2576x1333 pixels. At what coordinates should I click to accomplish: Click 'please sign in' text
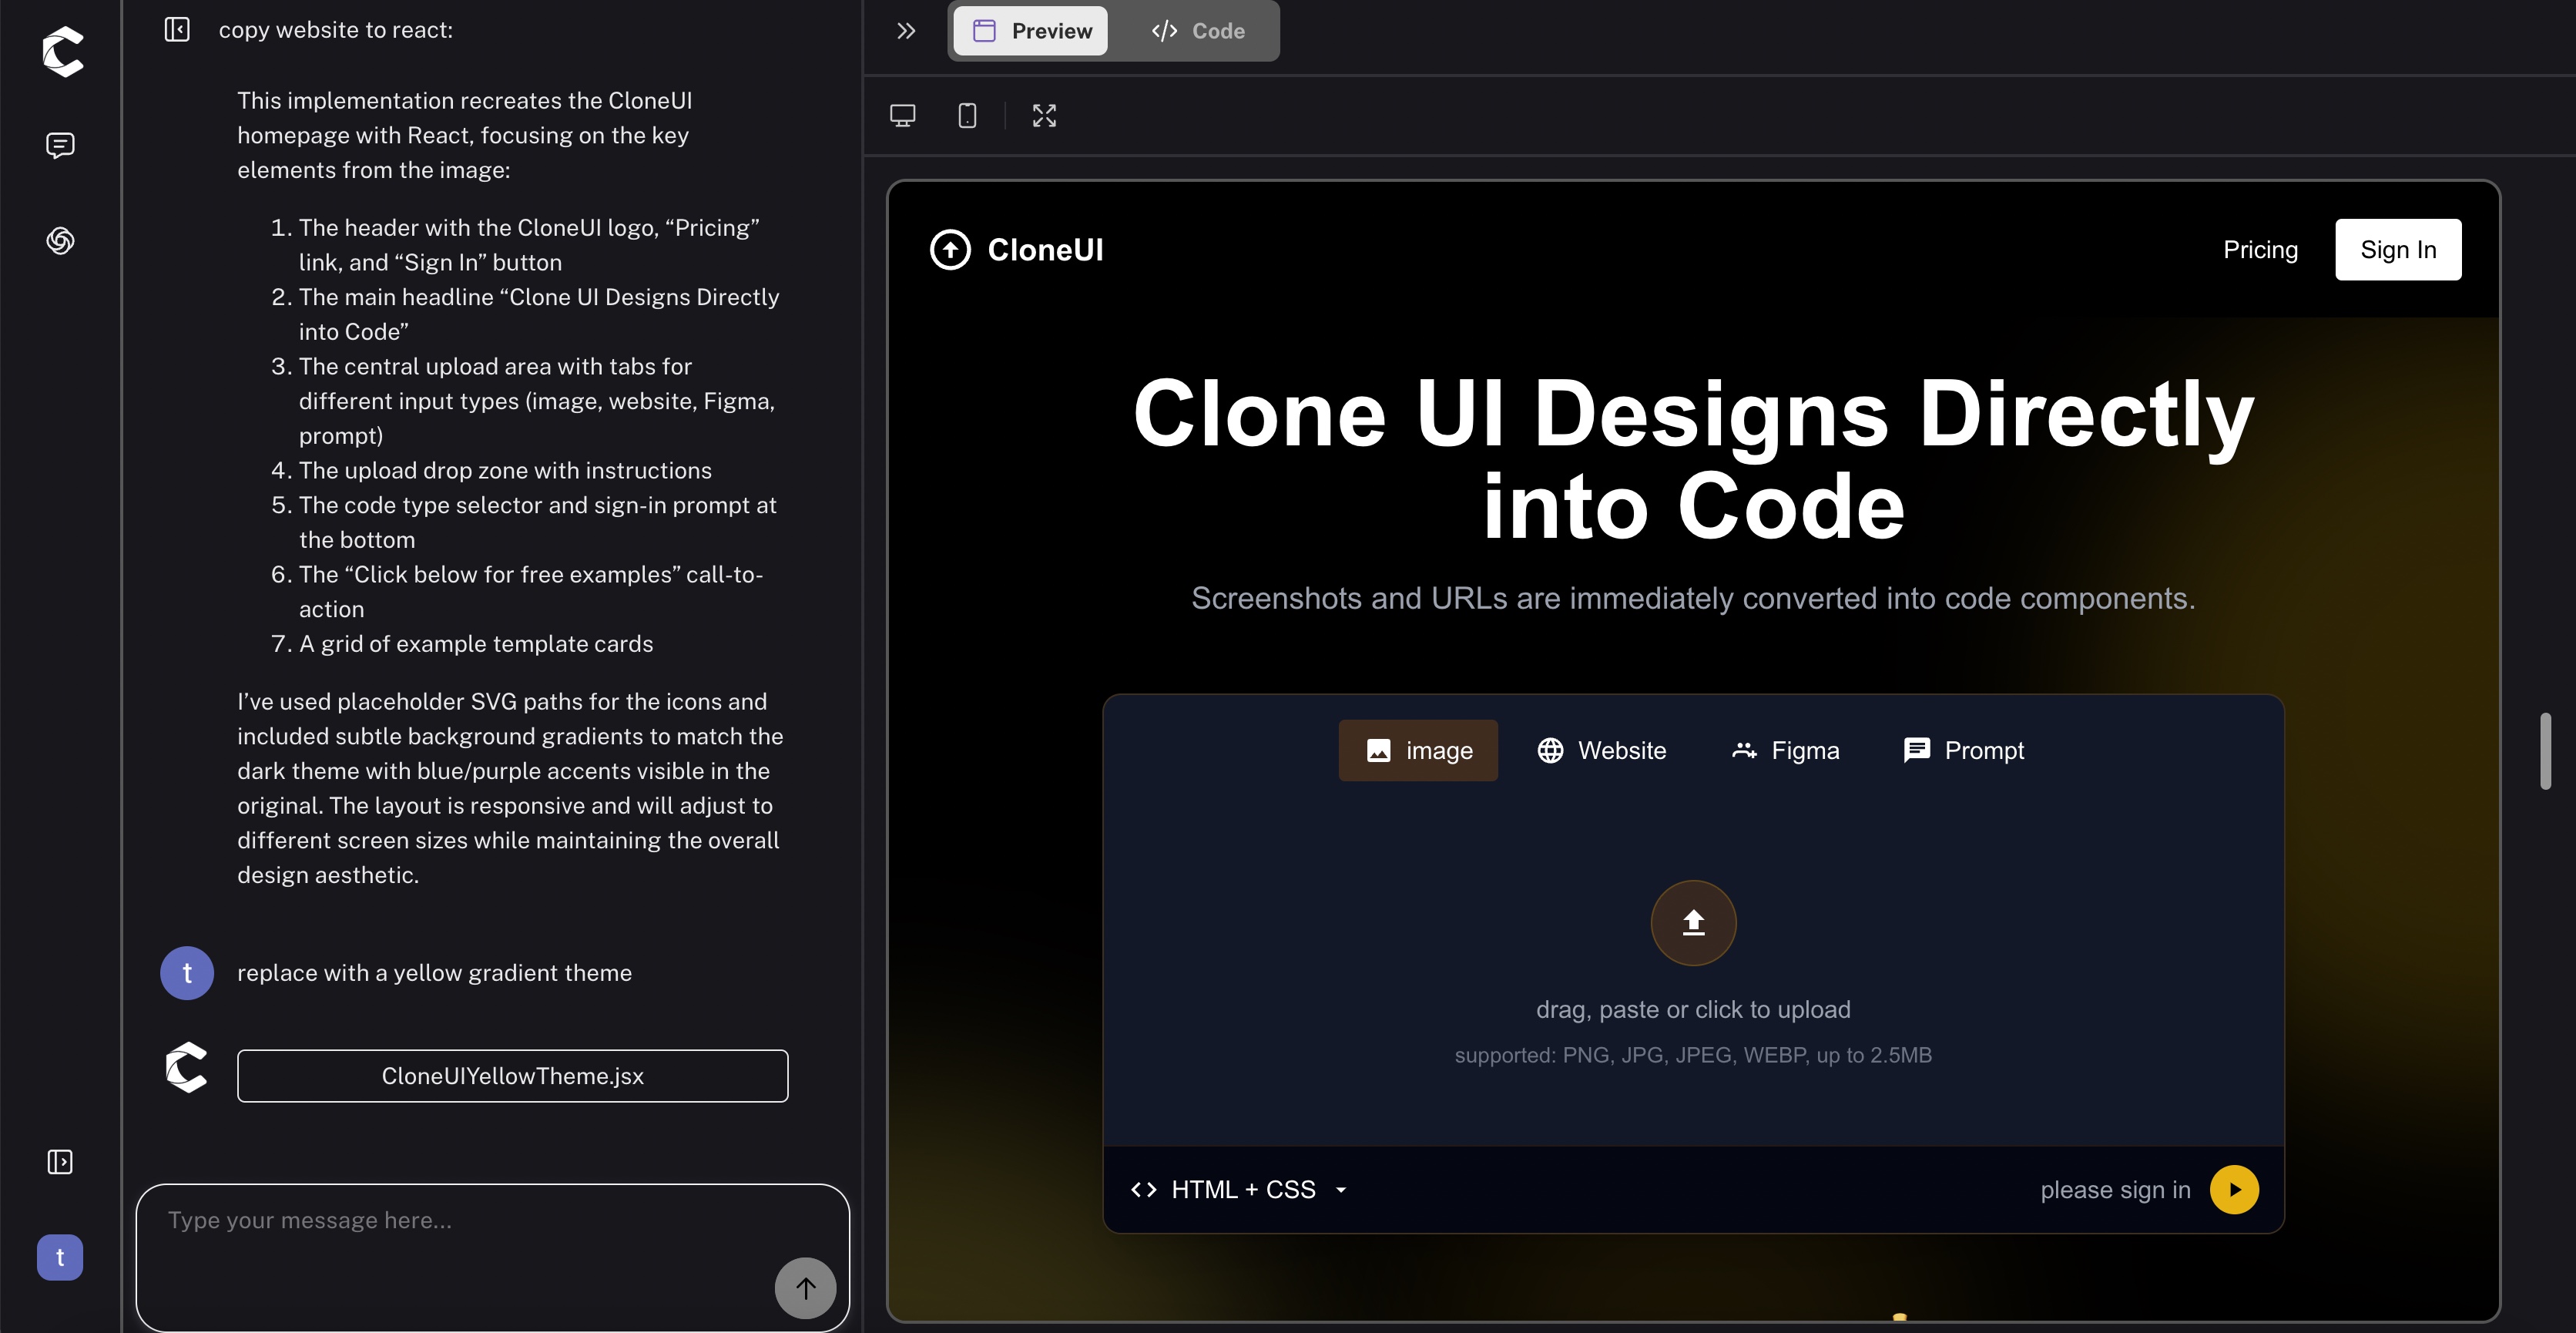click(x=2115, y=1190)
